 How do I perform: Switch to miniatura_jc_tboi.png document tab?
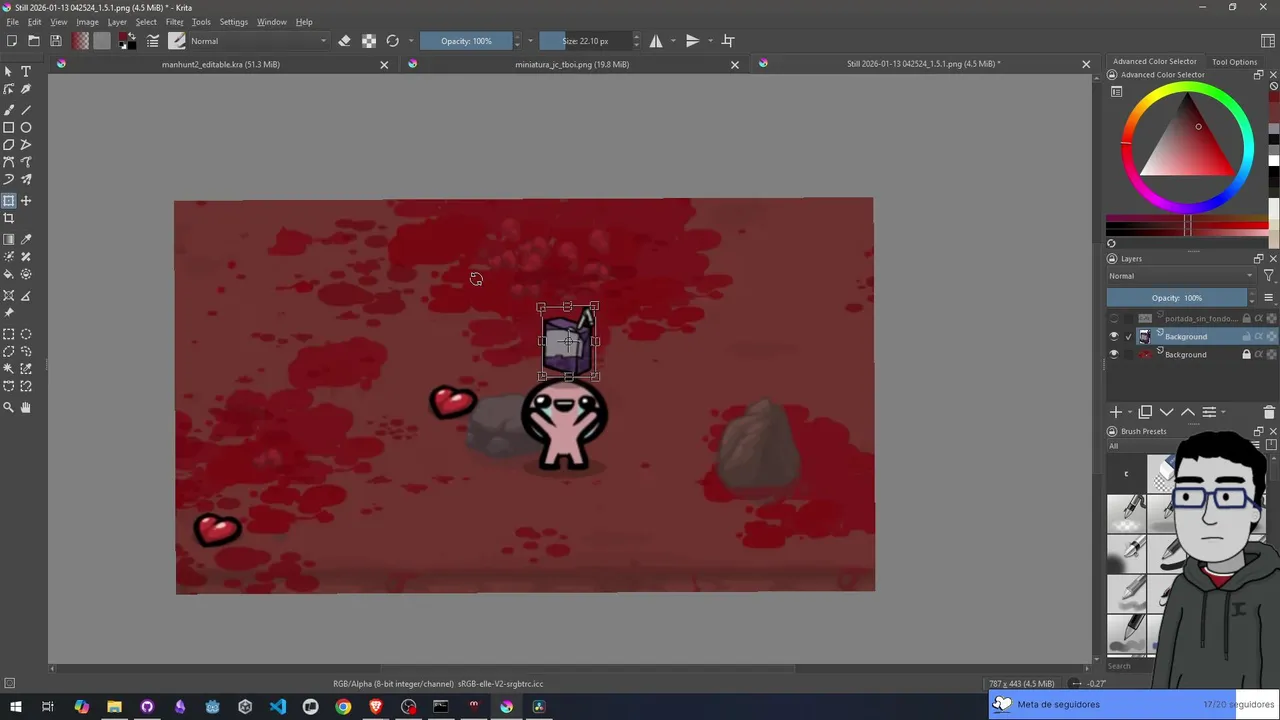(572, 64)
